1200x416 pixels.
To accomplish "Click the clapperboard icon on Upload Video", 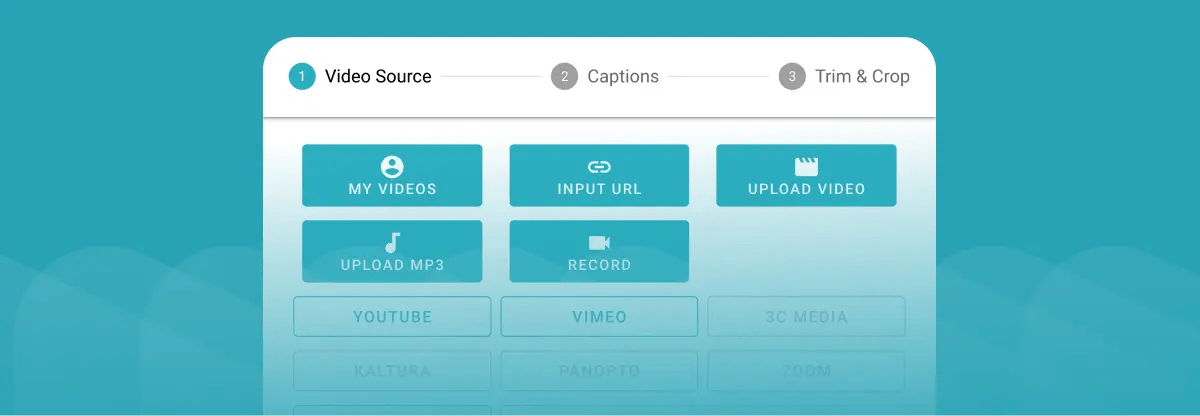I will click(x=806, y=167).
